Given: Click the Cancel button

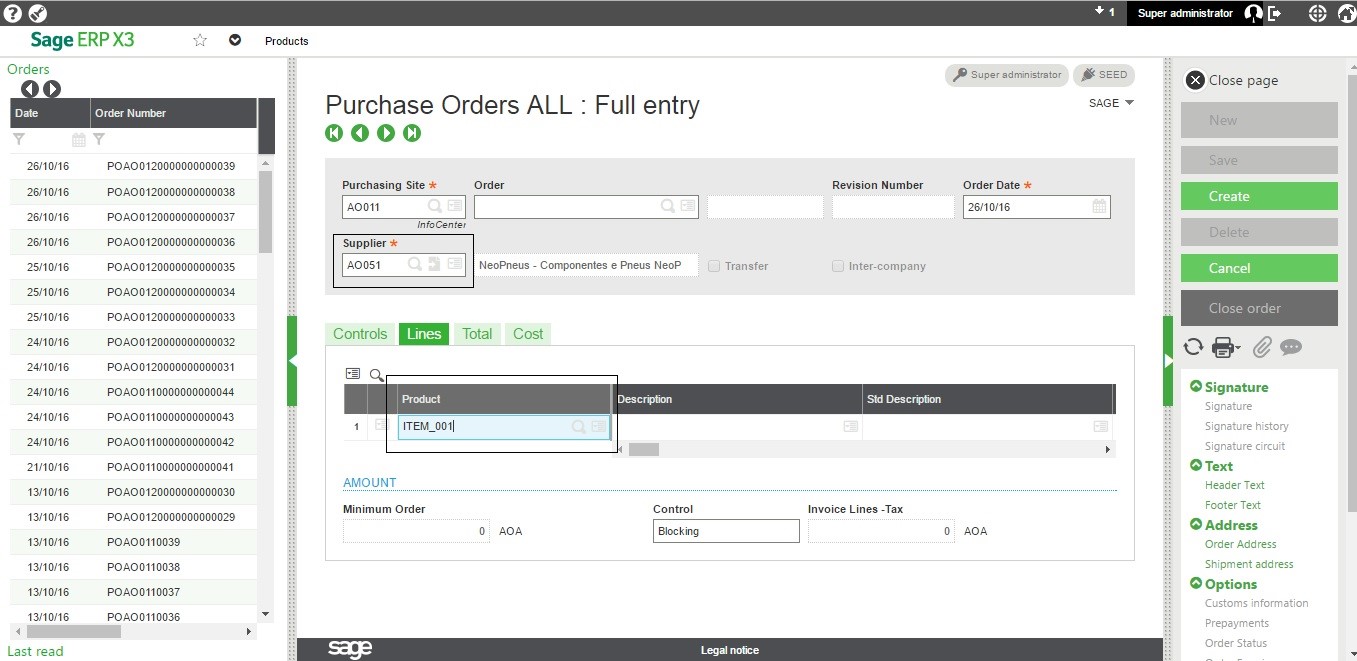Looking at the screenshot, I should tap(1259, 268).
